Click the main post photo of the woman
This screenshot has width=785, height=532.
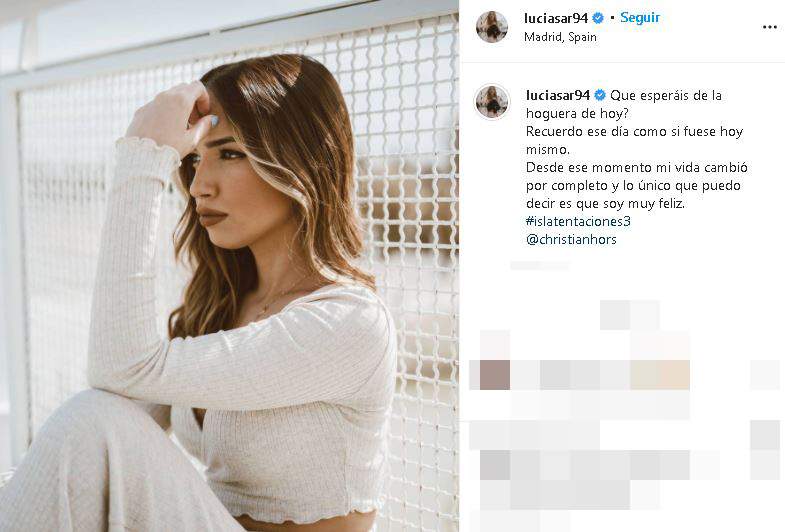[x=229, y=266]
